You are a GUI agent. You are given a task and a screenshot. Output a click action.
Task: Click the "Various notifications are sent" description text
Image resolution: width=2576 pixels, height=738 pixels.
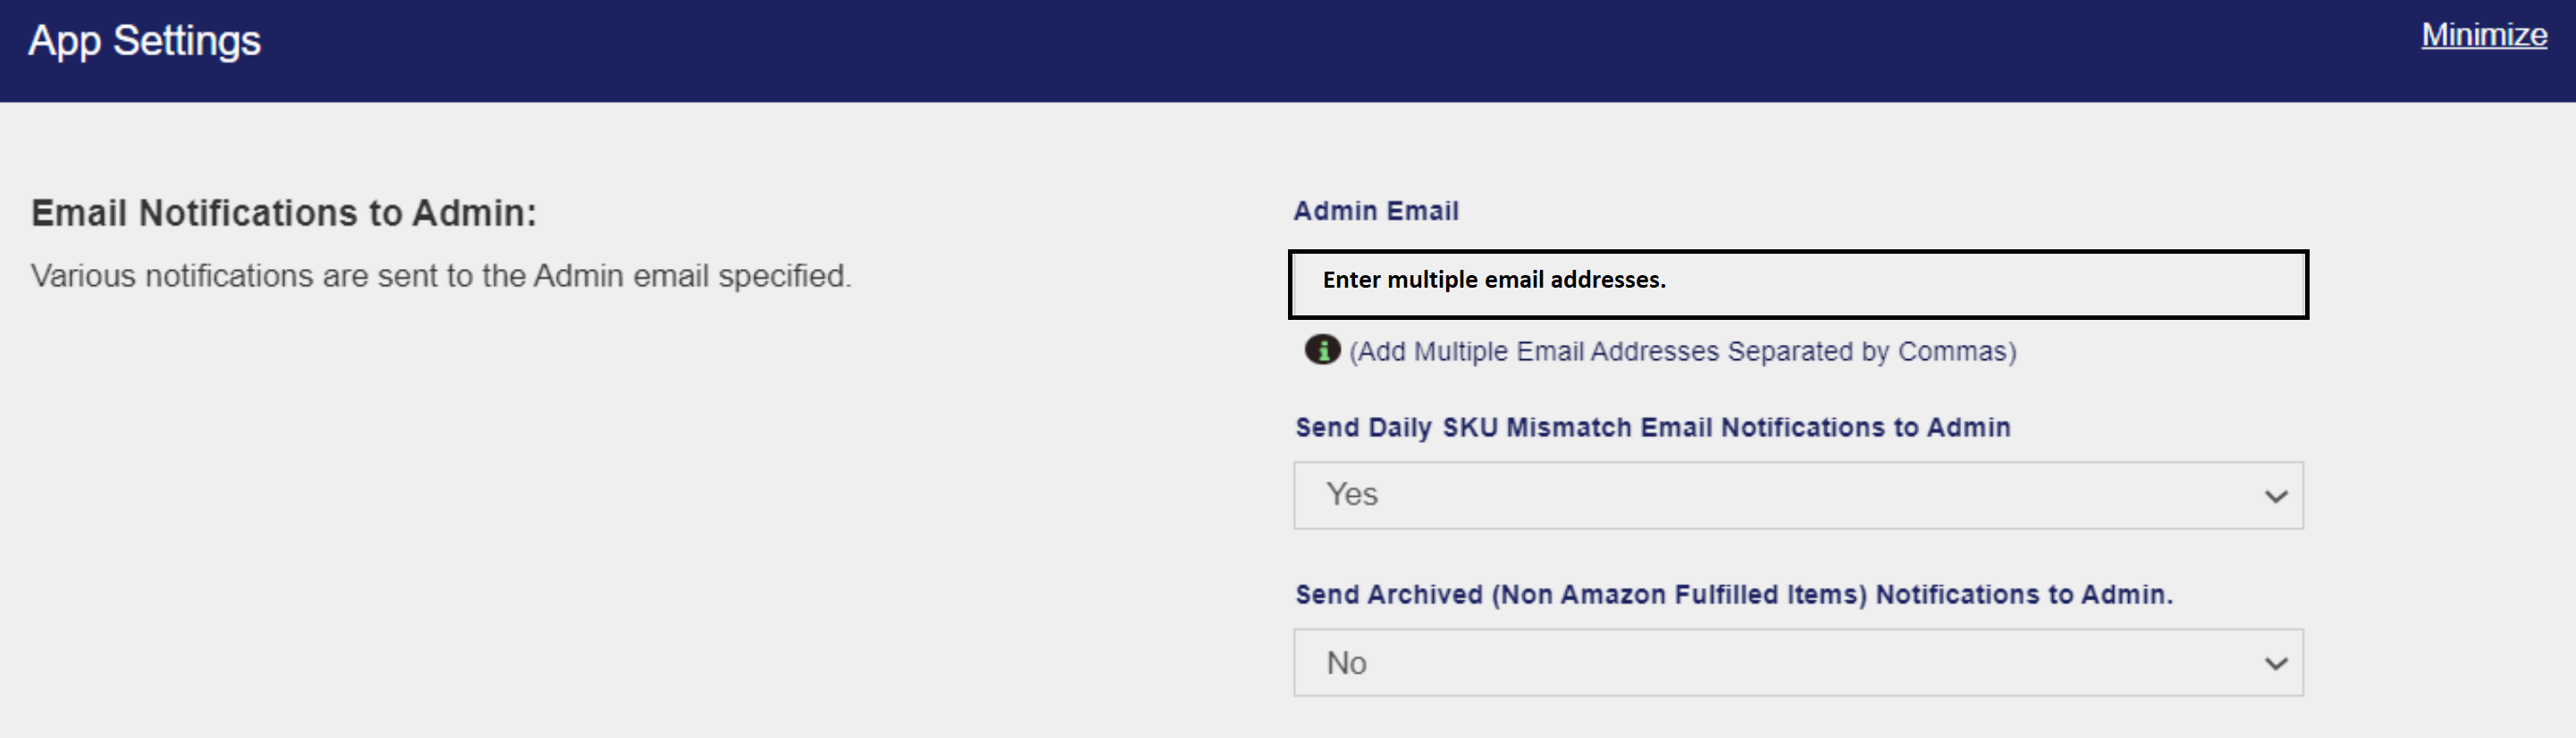441,276
